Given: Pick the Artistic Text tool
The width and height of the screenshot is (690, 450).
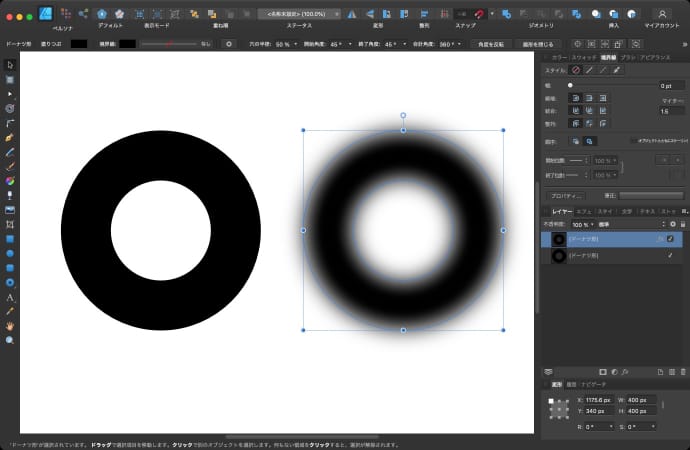Looking at the screenshot, I should pos(10,297).
